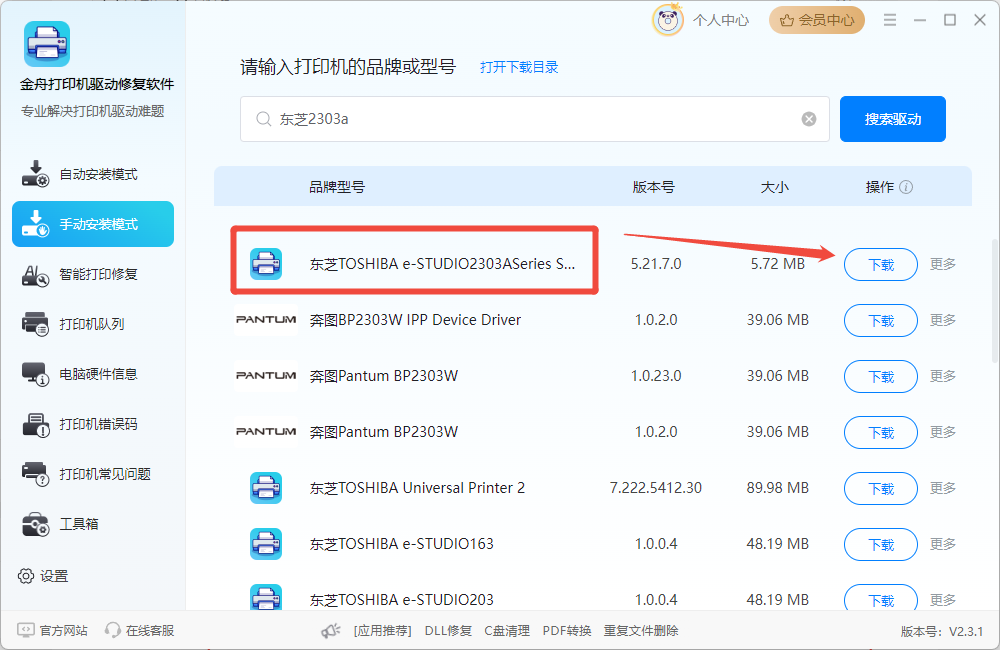Expand 更多 for Pantum BP2303W 1.0.23.0
Image resolution: width=1000 pixels, height=650 pixels.
pyautogui.click(x=943, y=376)
